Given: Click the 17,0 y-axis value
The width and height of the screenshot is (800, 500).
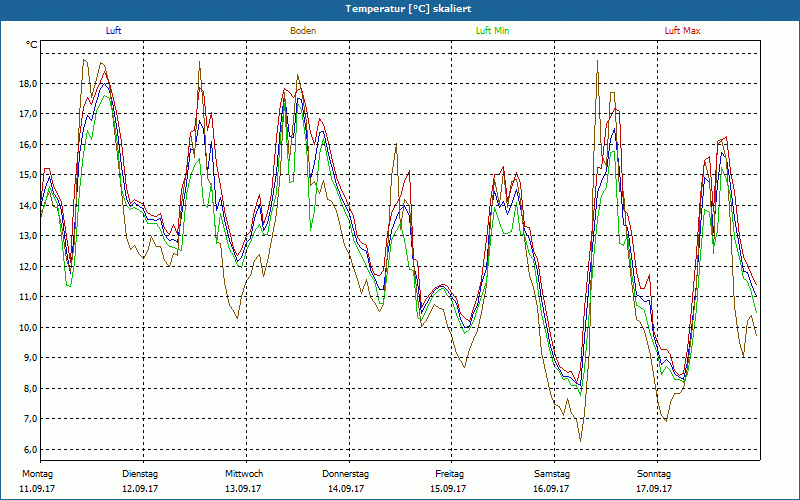Looking at the screenshot, I should coord(29,114).
